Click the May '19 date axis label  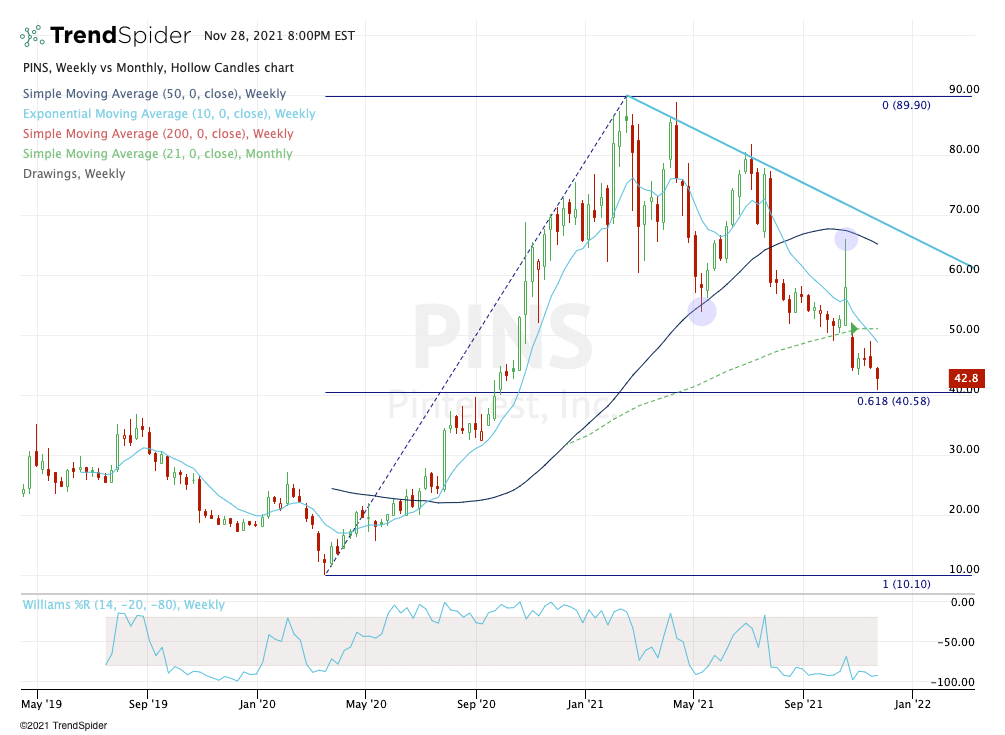pos(42,704)
